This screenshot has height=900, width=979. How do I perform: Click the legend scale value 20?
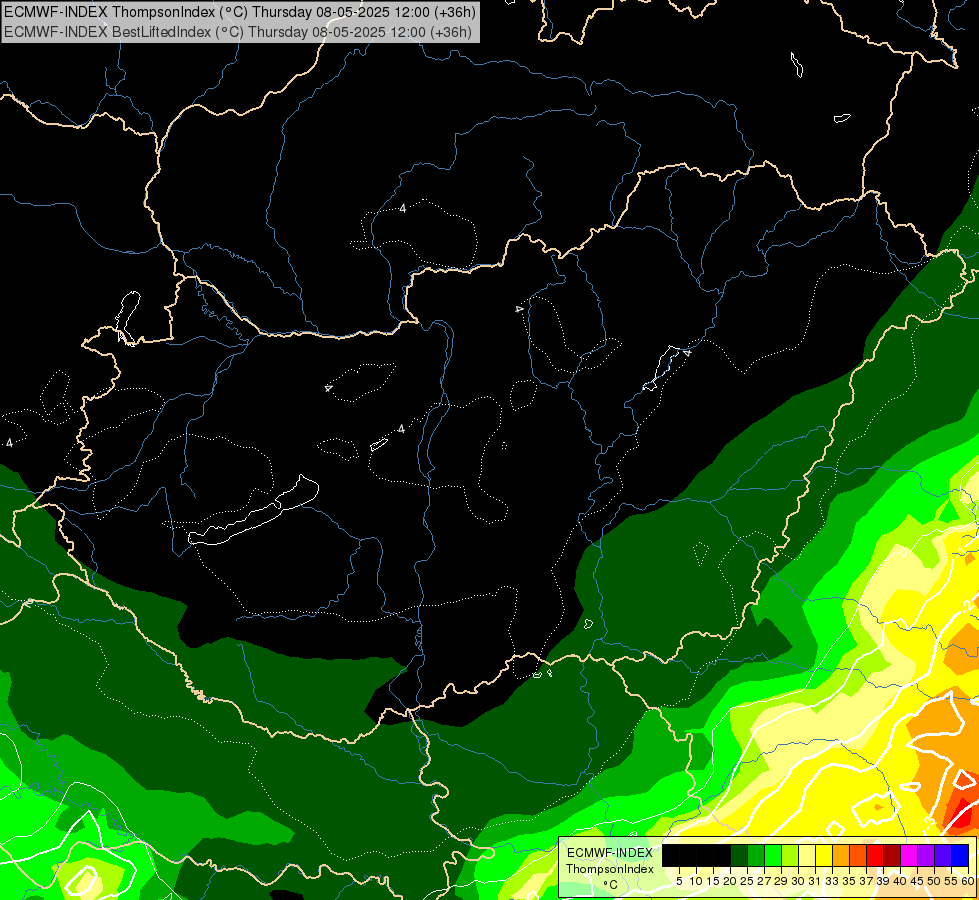[x=731, y=881]
